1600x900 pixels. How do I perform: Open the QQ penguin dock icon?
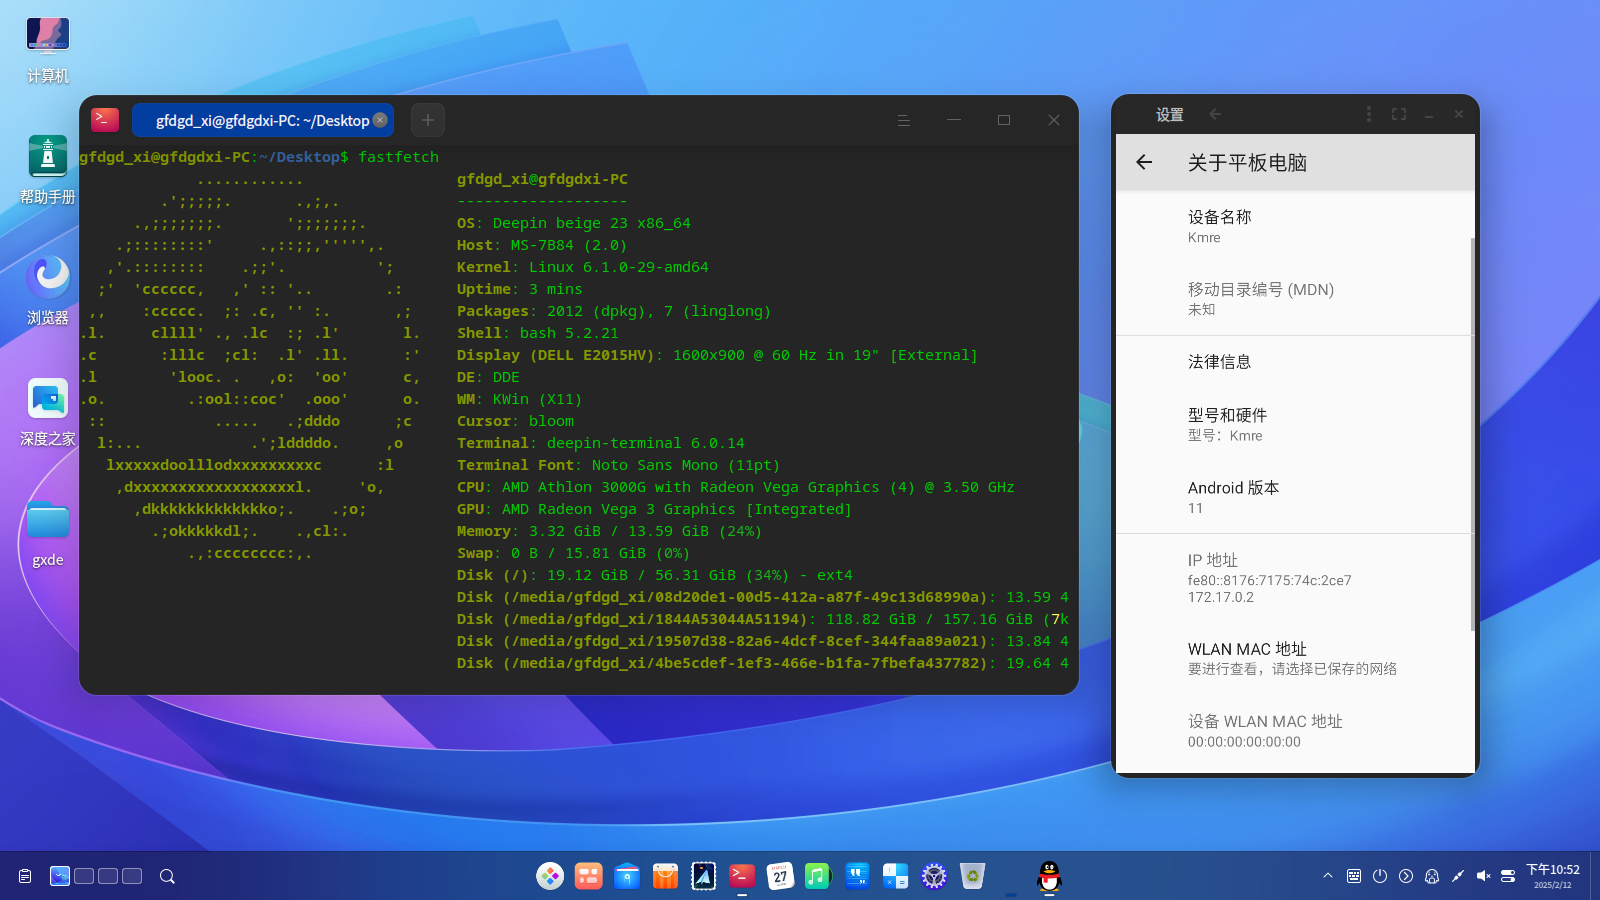[x=1049, y=876]
